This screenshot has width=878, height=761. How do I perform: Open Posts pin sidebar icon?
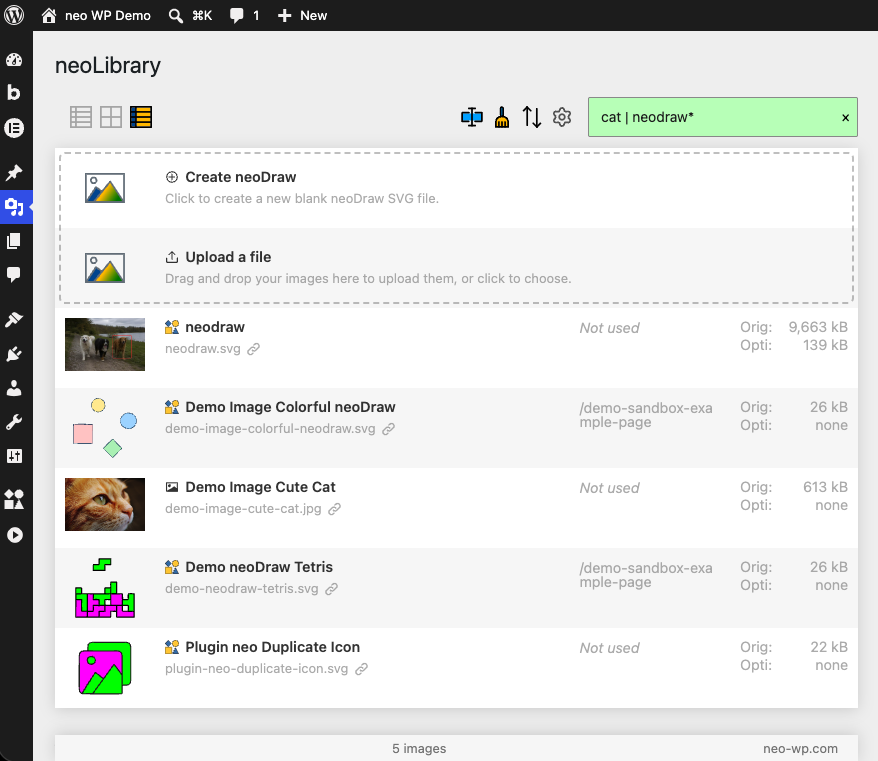(x=14, y=172)
